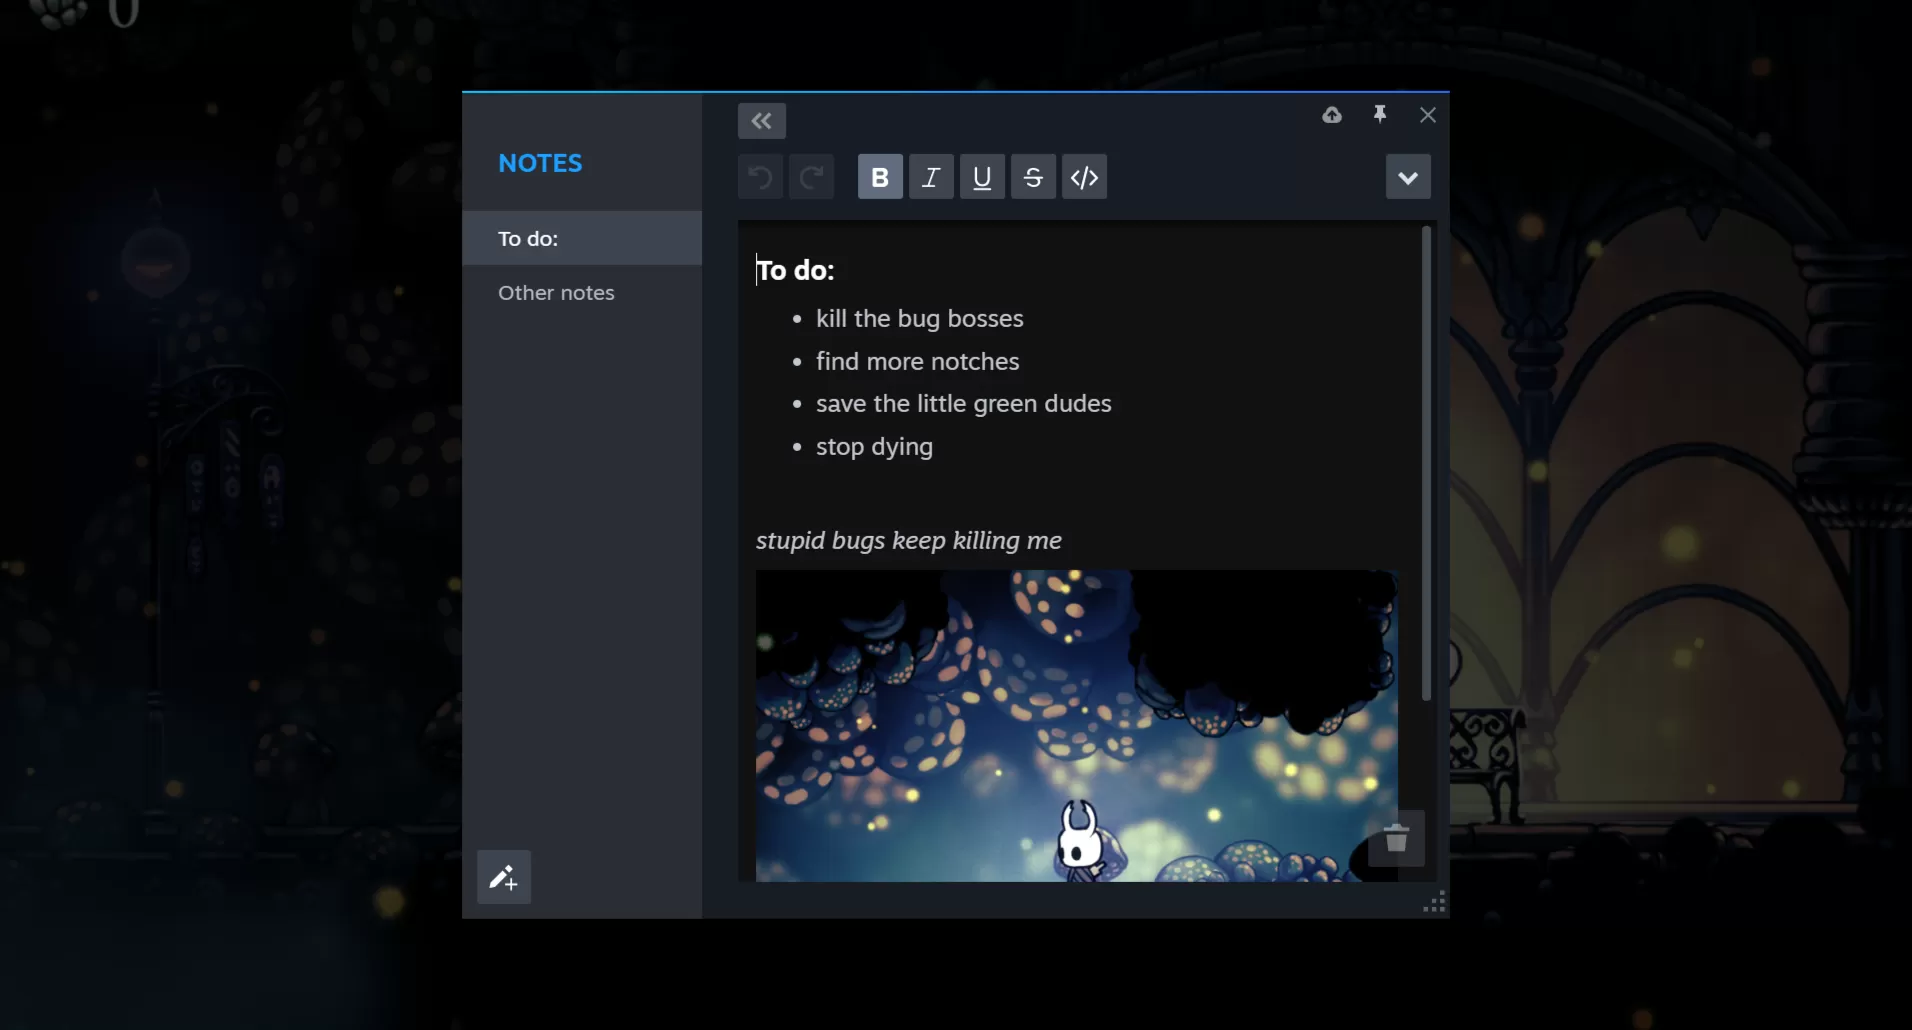This screenshot has height=1030, width=1912.
Task: Open the 'Other notes' entry
Action: pos(556,292)
